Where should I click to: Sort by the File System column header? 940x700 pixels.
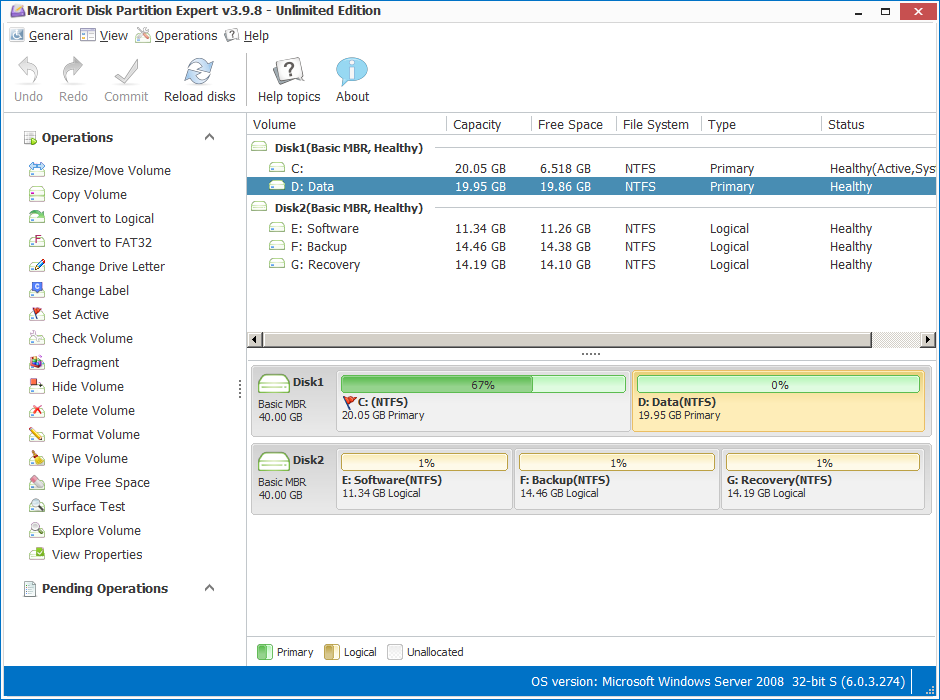tap(659, 124)
